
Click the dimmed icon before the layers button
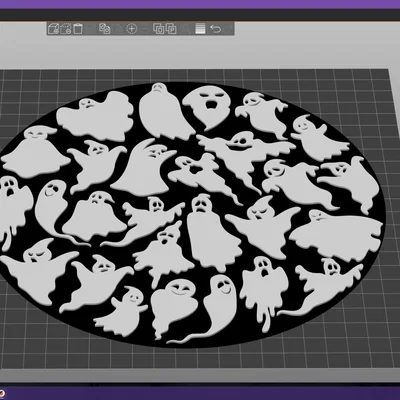point(185,29)
